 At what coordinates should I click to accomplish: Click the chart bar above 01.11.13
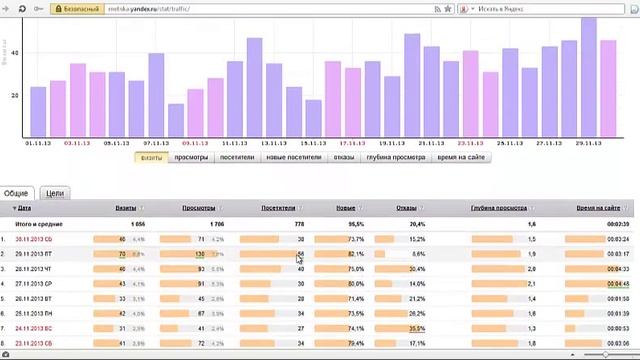[x=38, y=112]
